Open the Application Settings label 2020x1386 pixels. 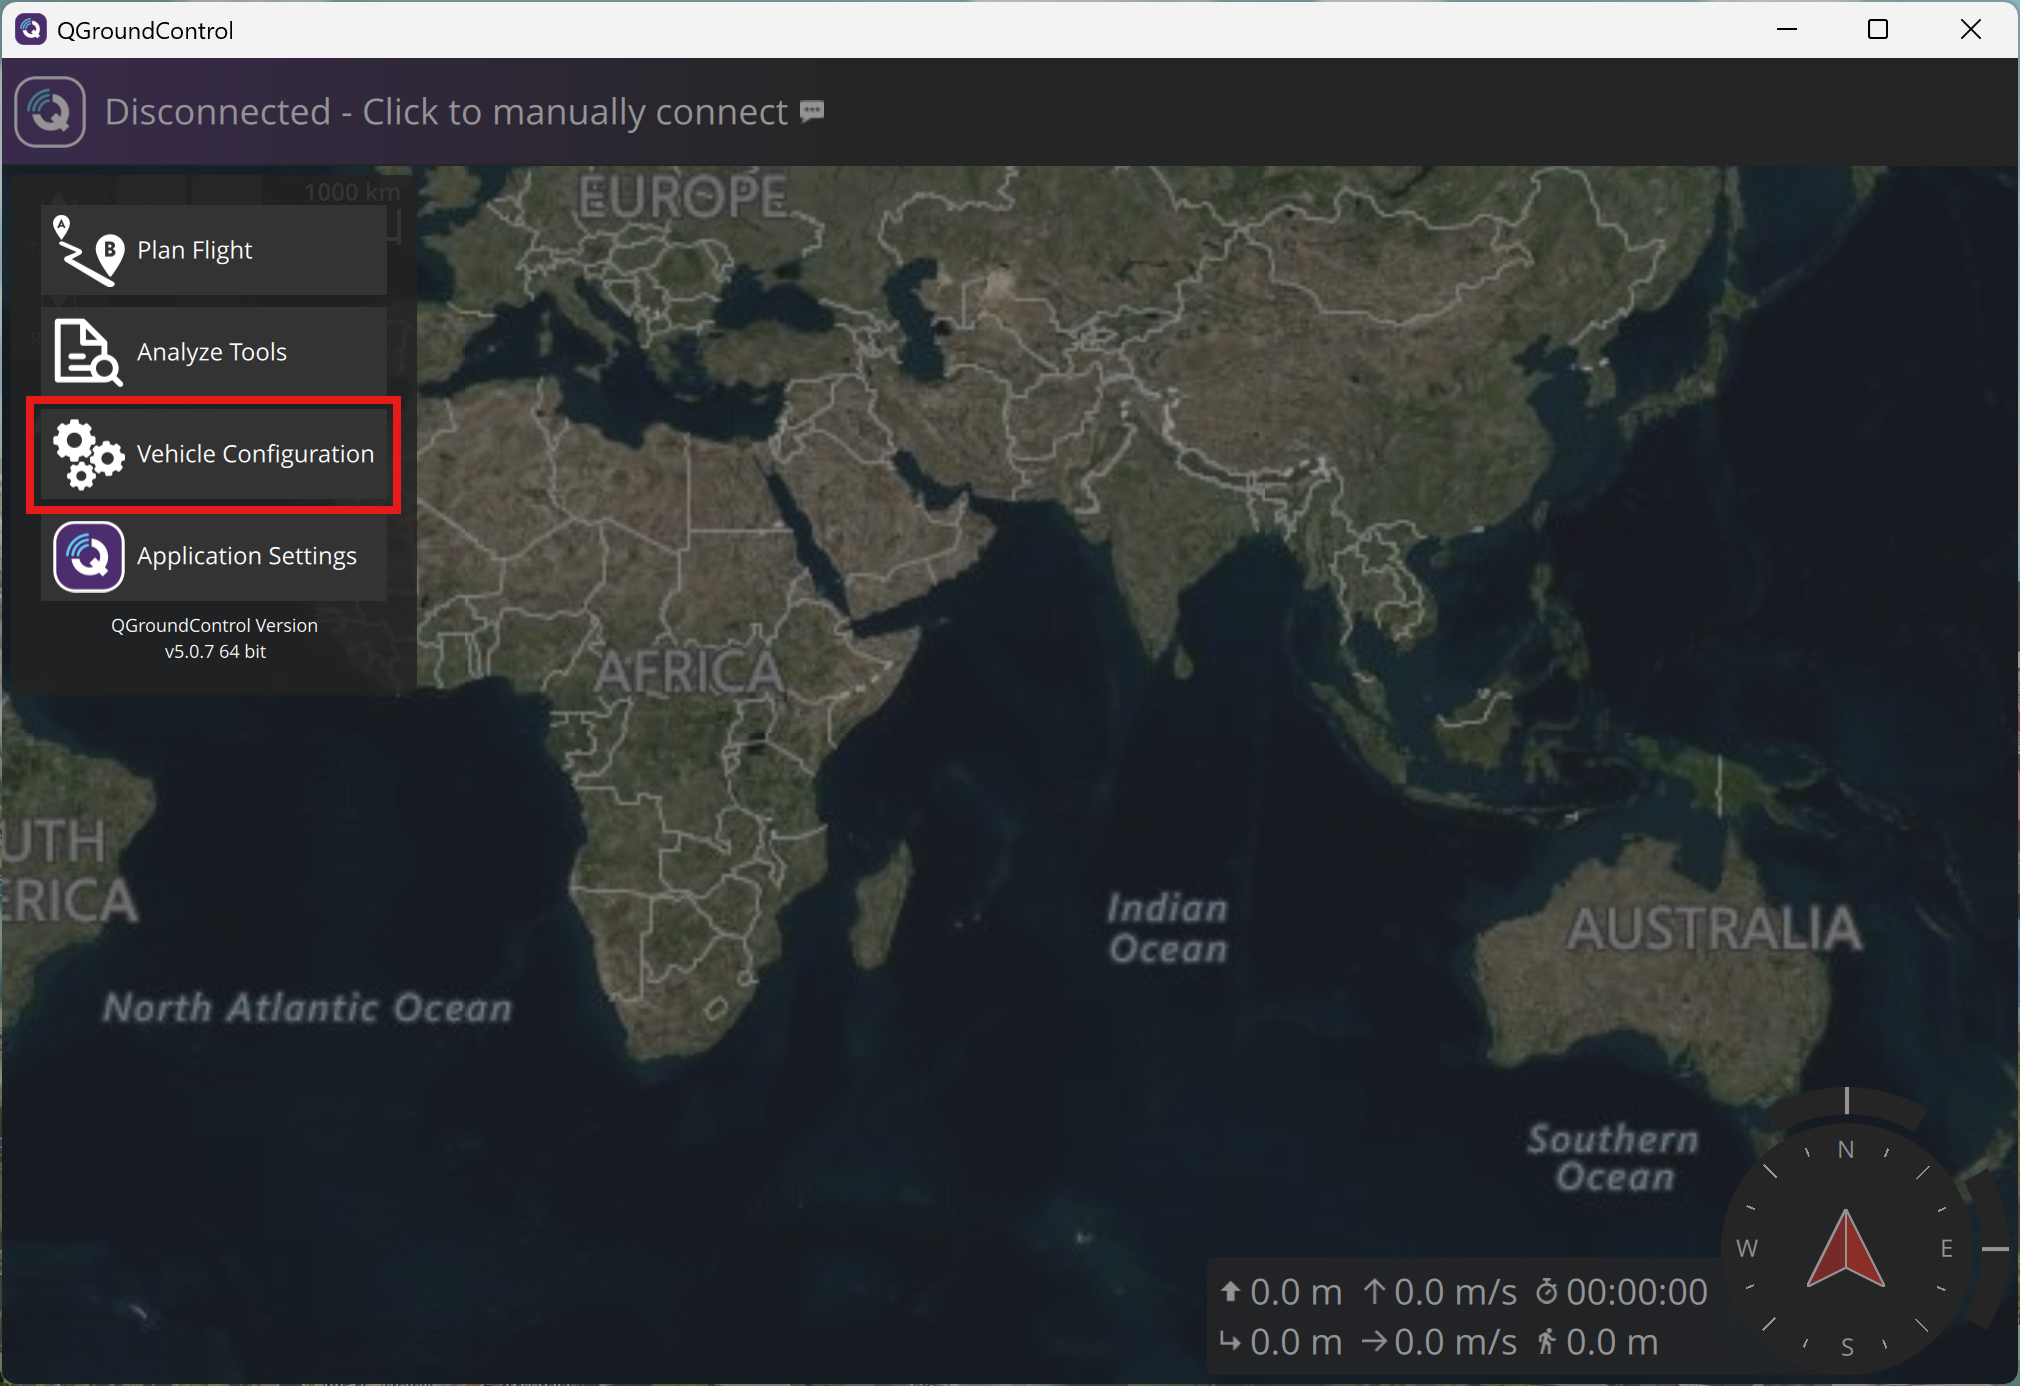point(246,556)
